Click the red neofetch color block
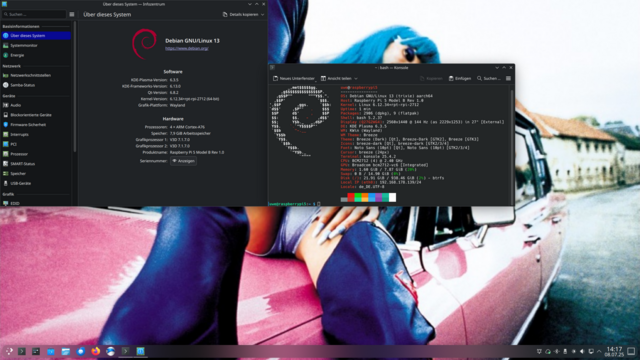 [x=351, y=198]
